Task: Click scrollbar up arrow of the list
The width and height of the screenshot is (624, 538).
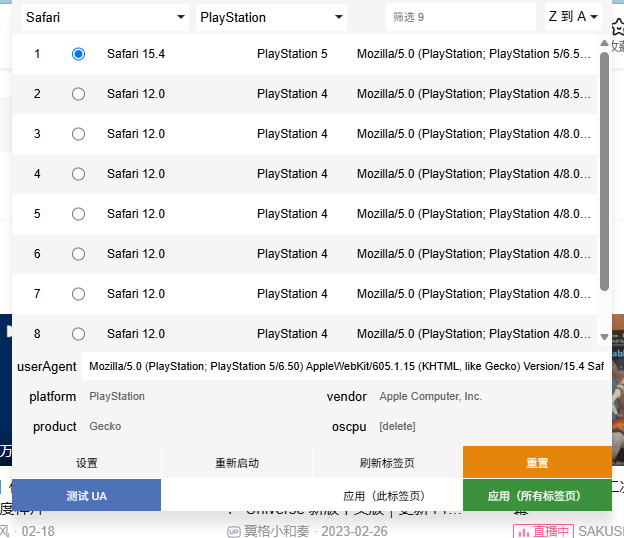Action: click(x=604, y=43)
